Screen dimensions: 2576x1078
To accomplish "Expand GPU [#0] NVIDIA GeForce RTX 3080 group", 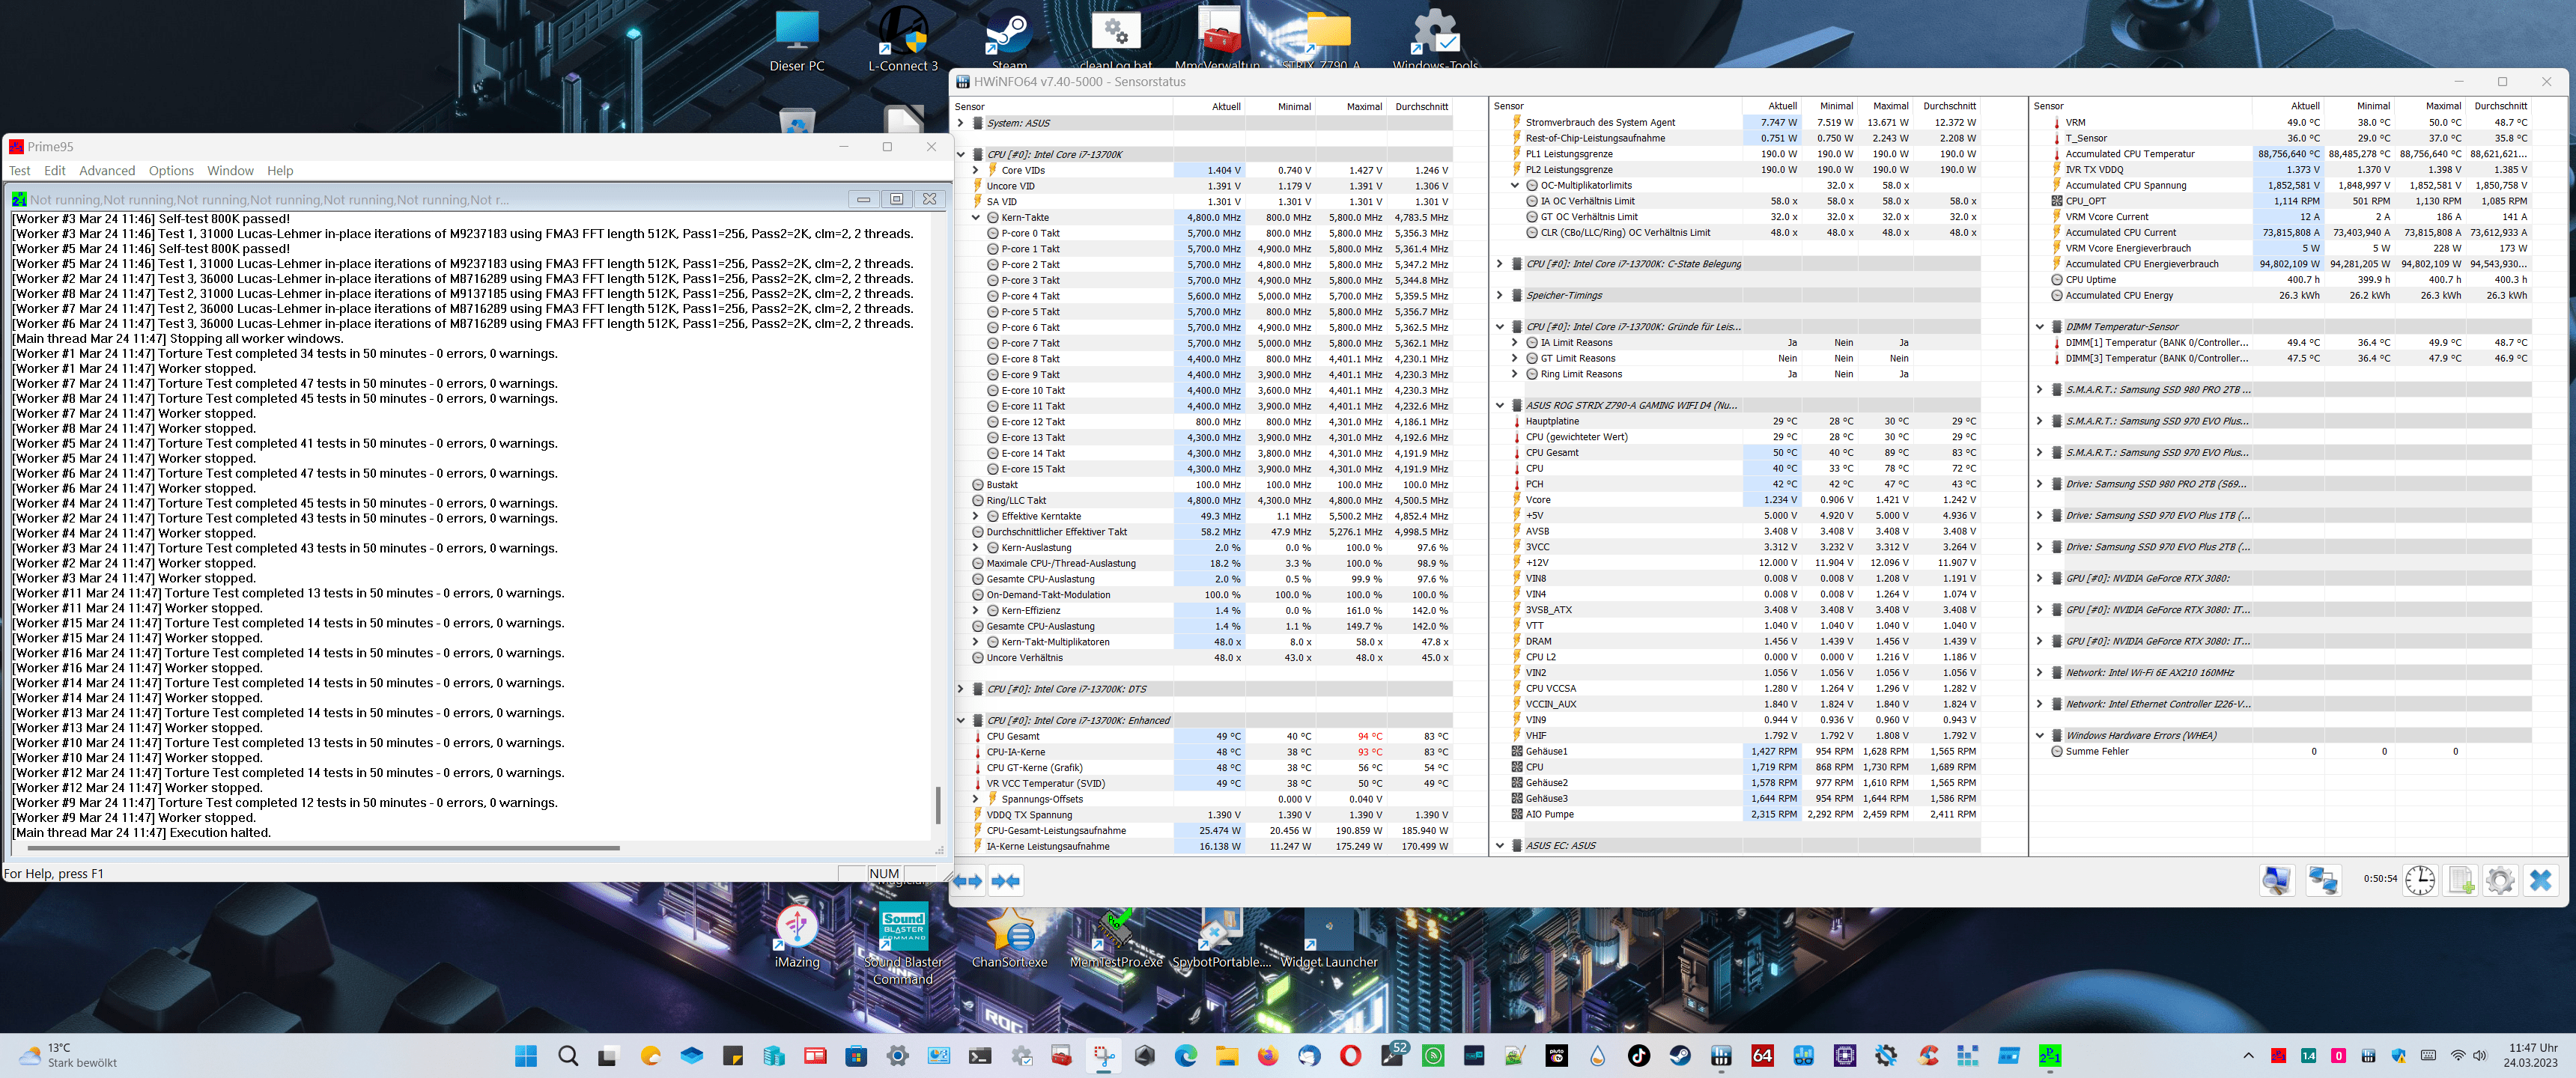I will [2040, 578].
